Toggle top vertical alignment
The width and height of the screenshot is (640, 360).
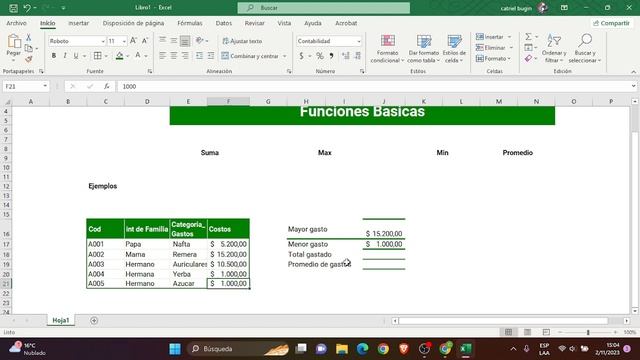pos(162,40)
